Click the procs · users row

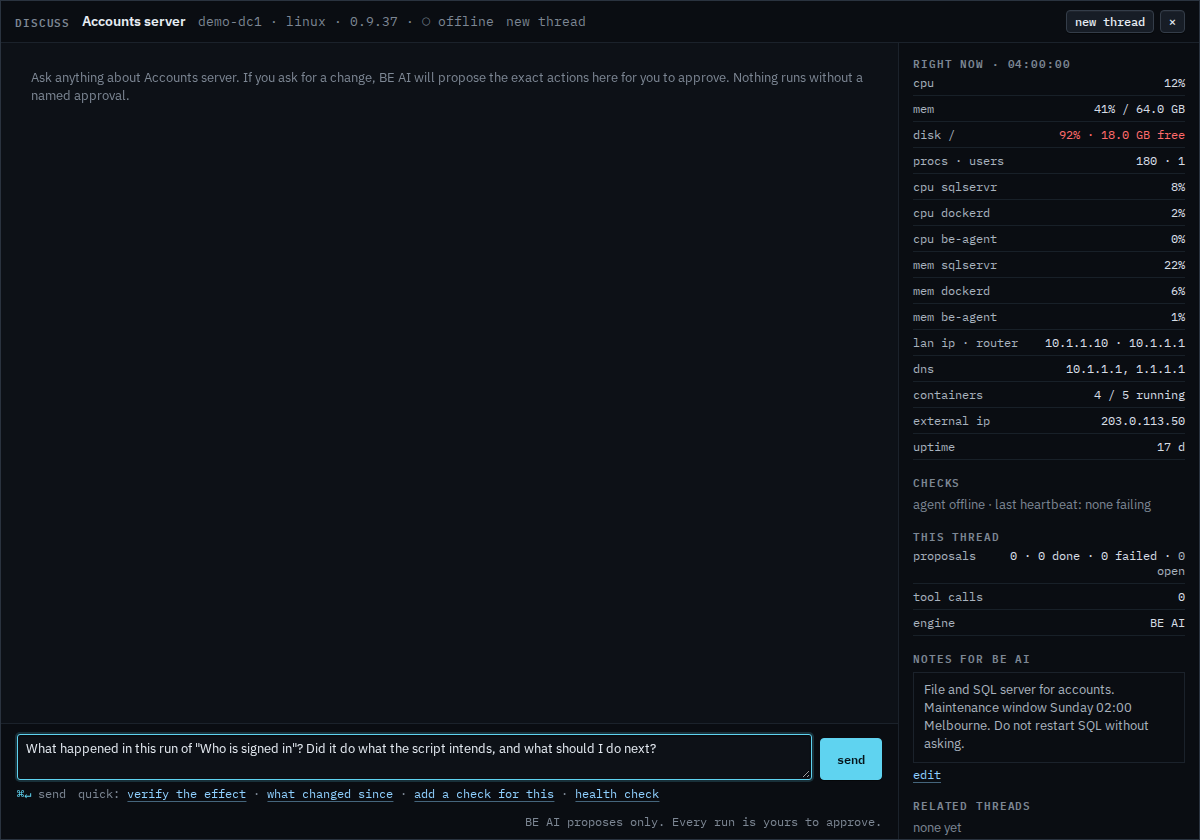click(1049, 161)
